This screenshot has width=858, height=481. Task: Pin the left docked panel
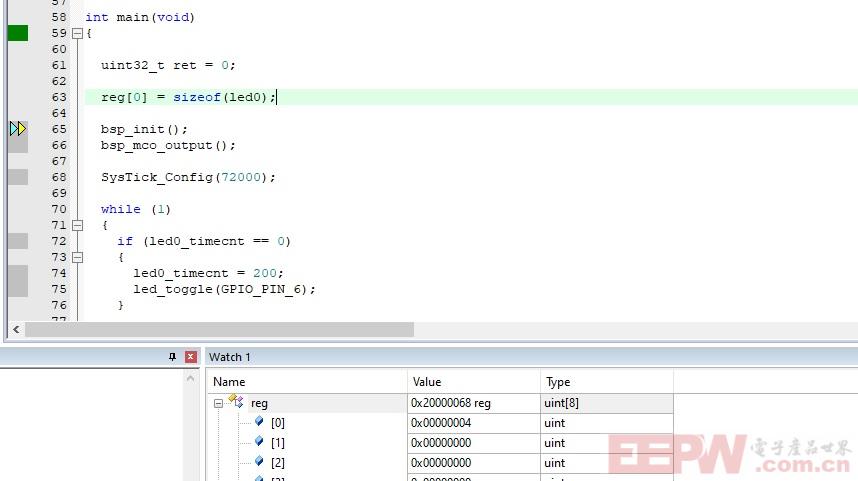(172, 357)
